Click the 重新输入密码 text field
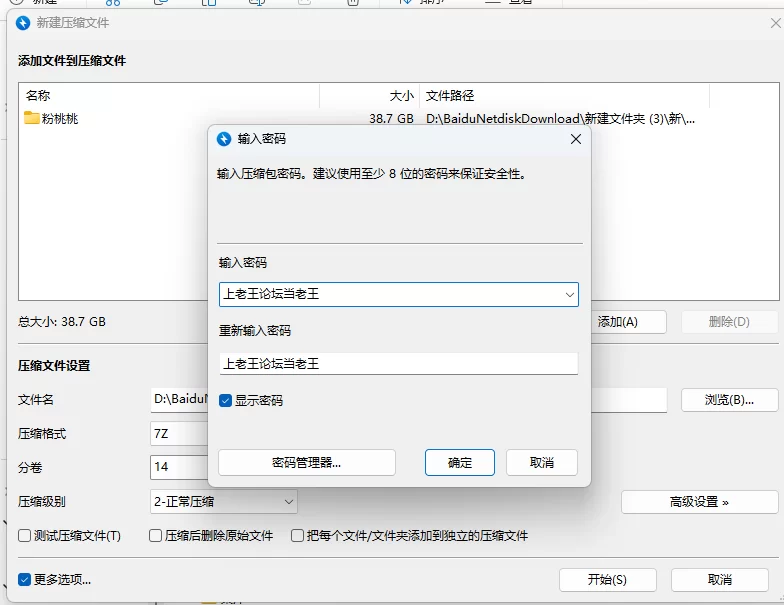The height and width of the screenshot is (605, 784). (x=398, y=364)
